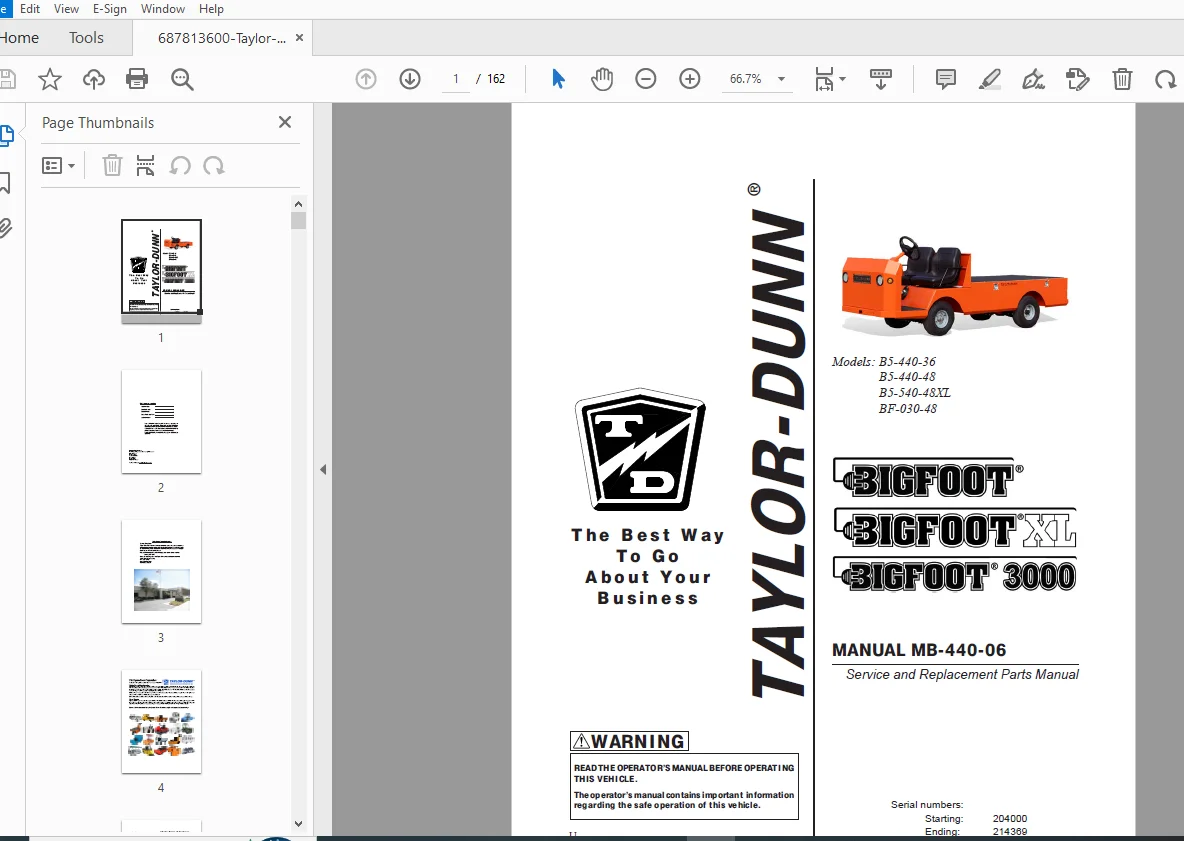This screenshot has height=841, width=1184.
Task: Open the Help menu
Action: [211, 9]
